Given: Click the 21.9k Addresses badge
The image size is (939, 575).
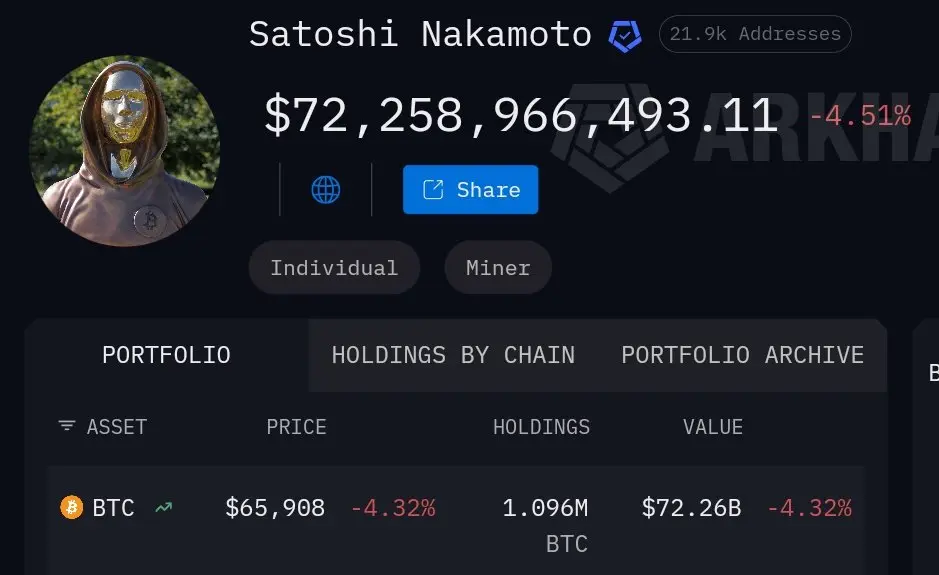Looking at the screenshot, I should tap(755, 34).
